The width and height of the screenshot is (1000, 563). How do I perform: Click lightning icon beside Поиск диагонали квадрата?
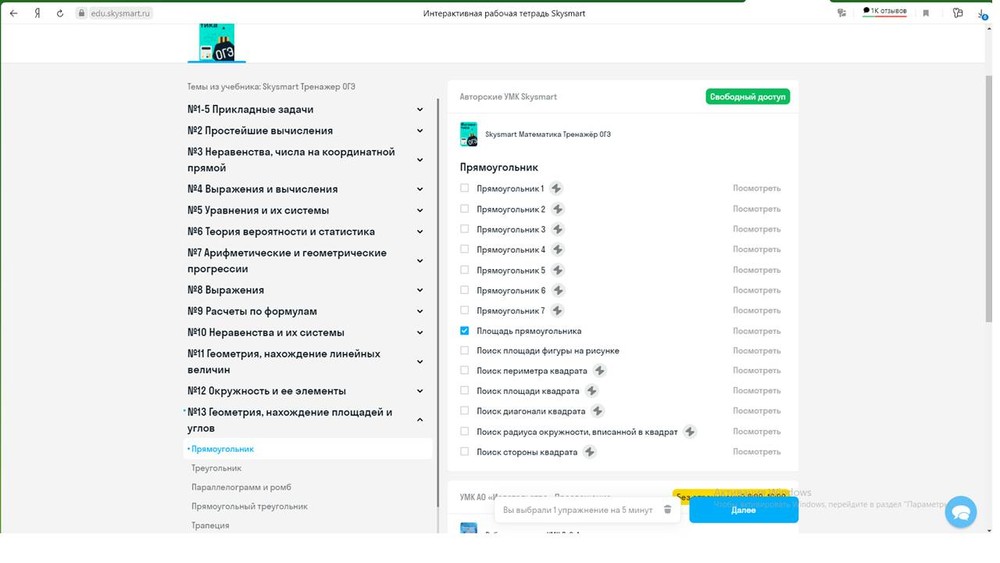tap(598, 411)
